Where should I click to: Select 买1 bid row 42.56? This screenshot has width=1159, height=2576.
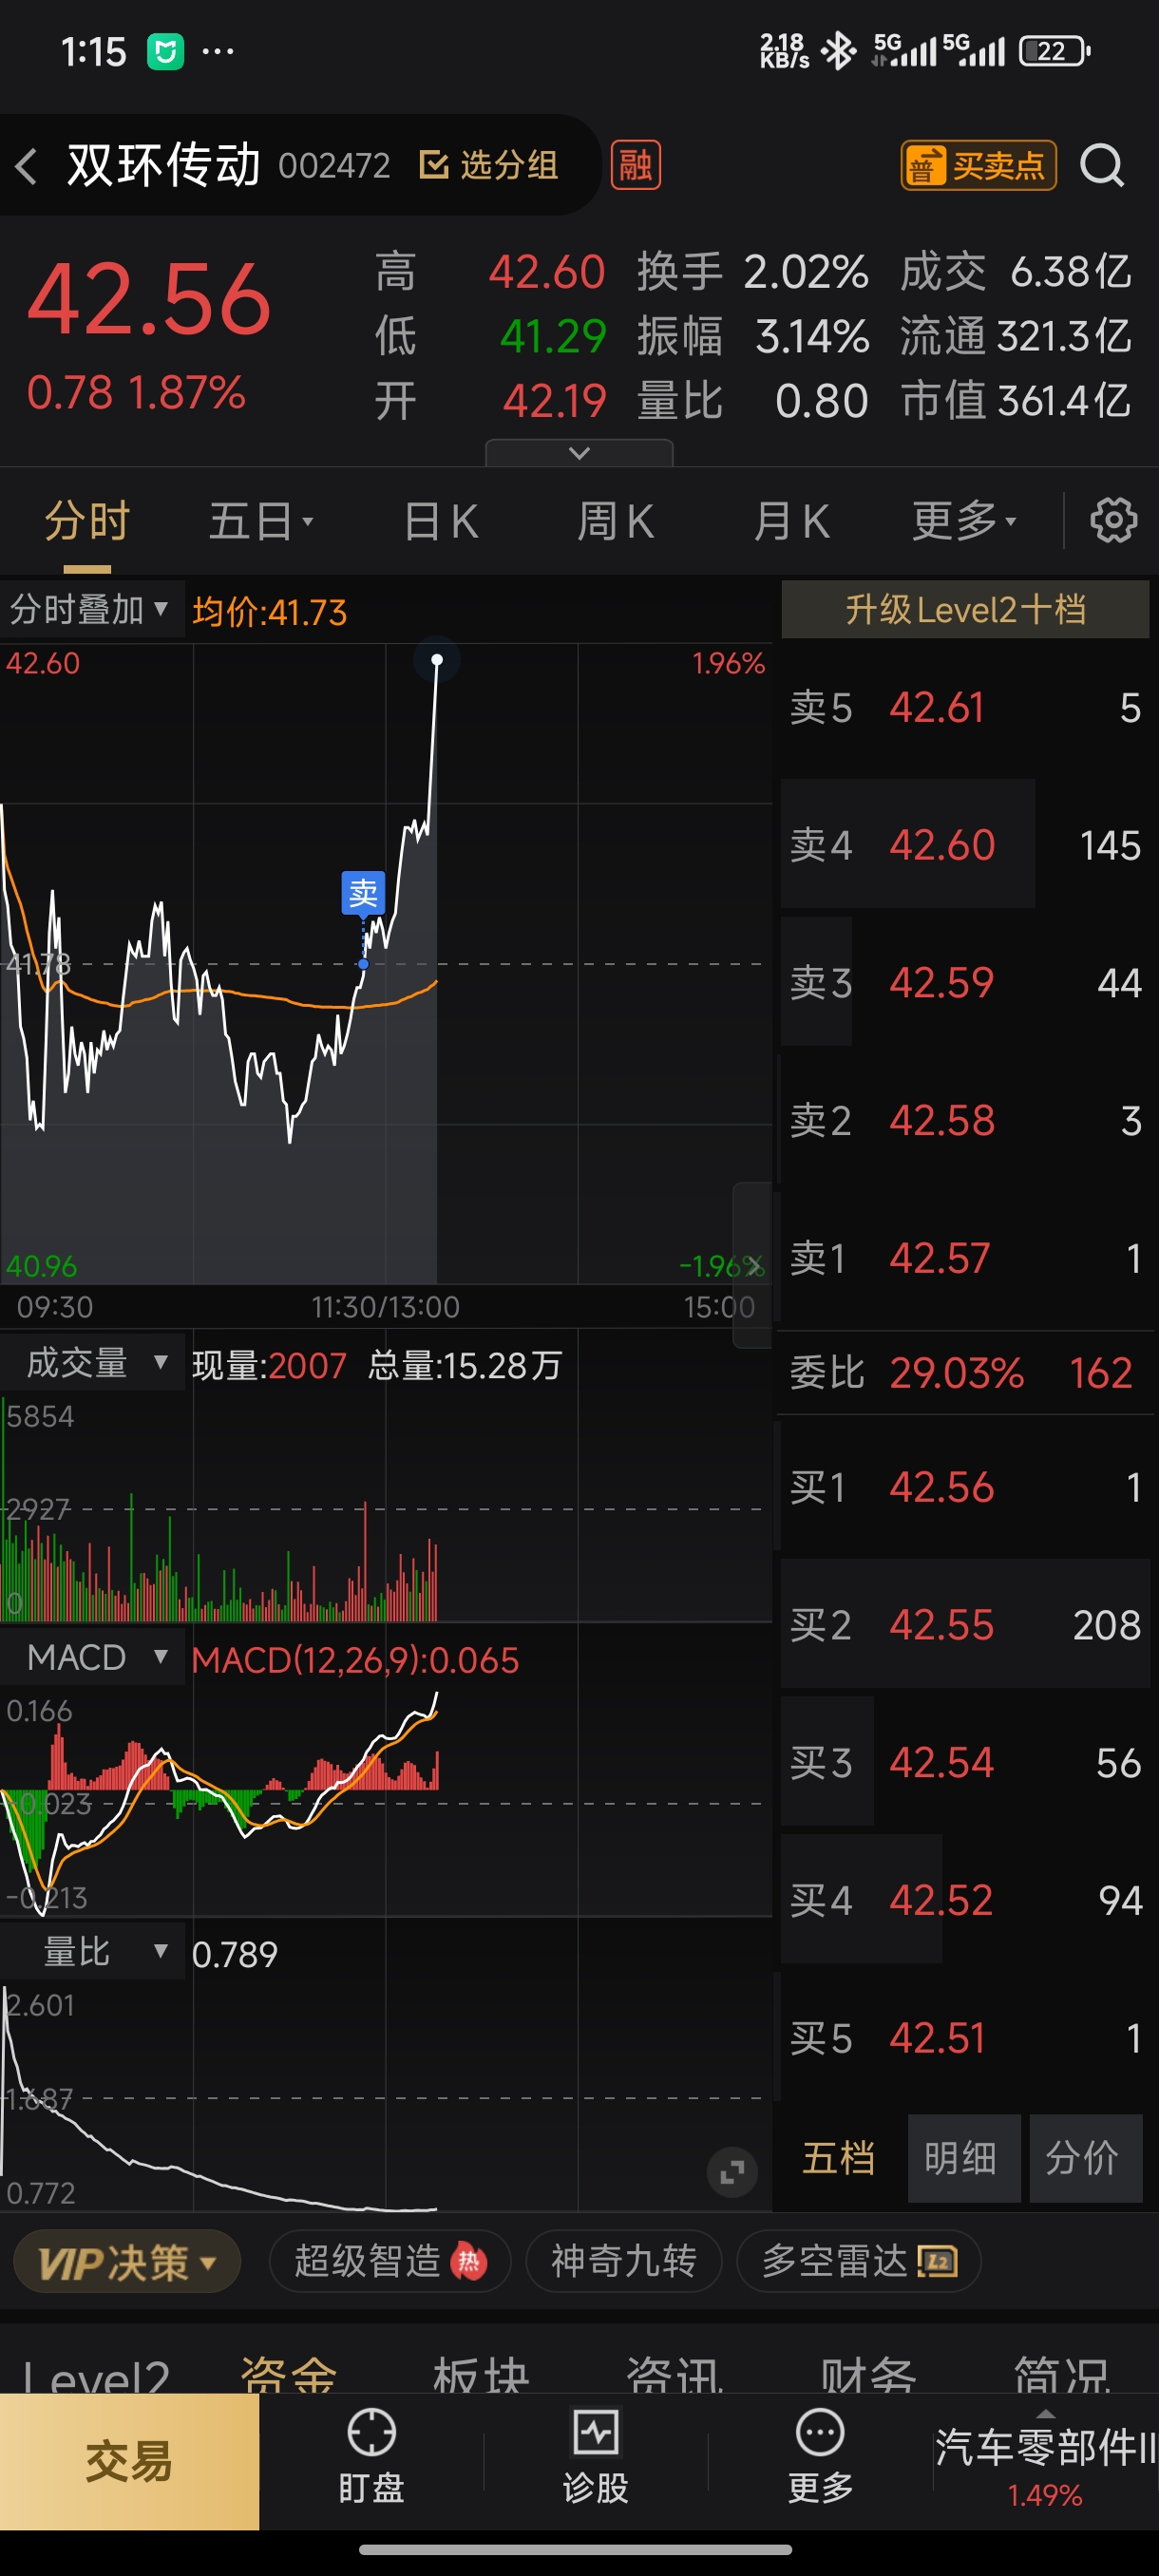(965, 1487)
